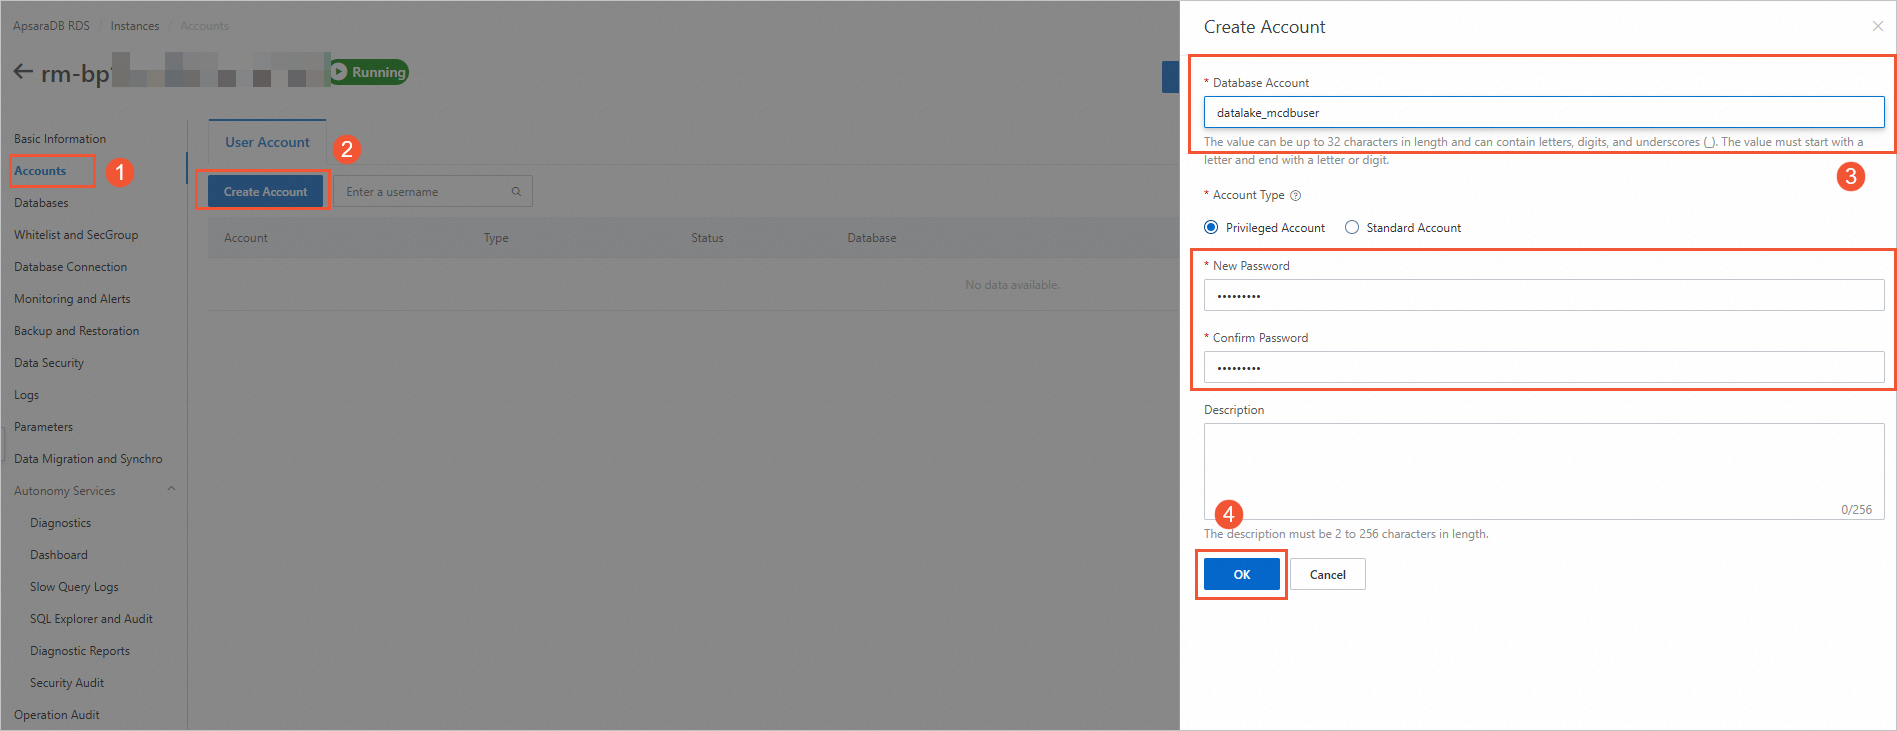Click the Create Account button
Viewport: 1897px width, 731px height.
point(265,191)
